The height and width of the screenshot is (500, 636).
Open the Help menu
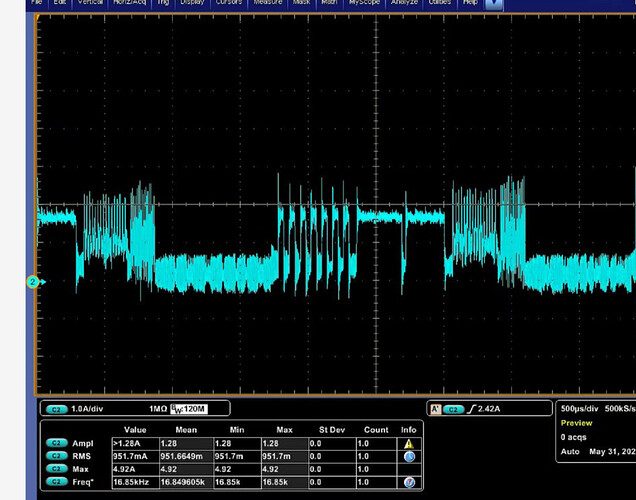(470, 2)
